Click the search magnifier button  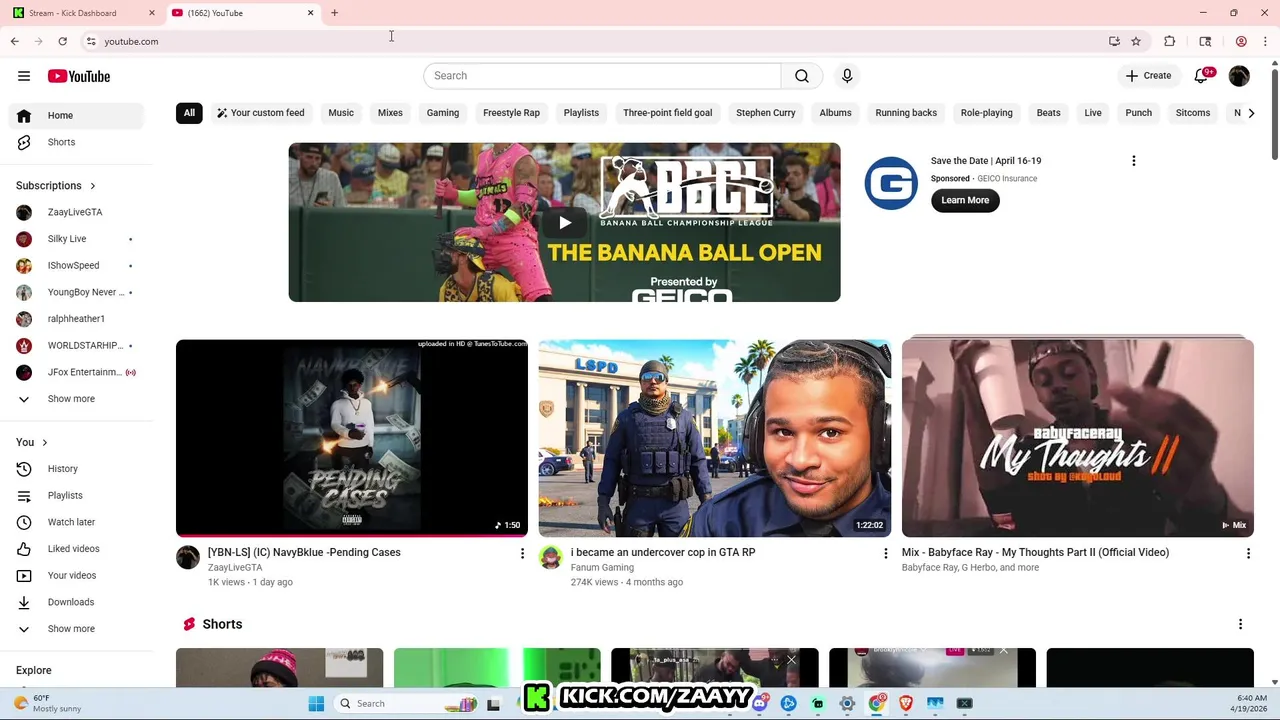coord(802,76)
